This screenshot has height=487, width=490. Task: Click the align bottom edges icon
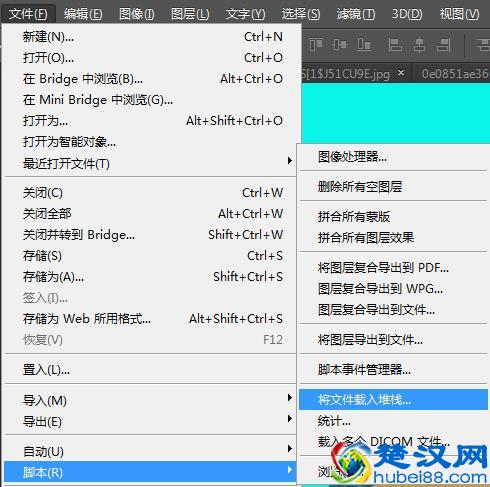coord(364,45)
